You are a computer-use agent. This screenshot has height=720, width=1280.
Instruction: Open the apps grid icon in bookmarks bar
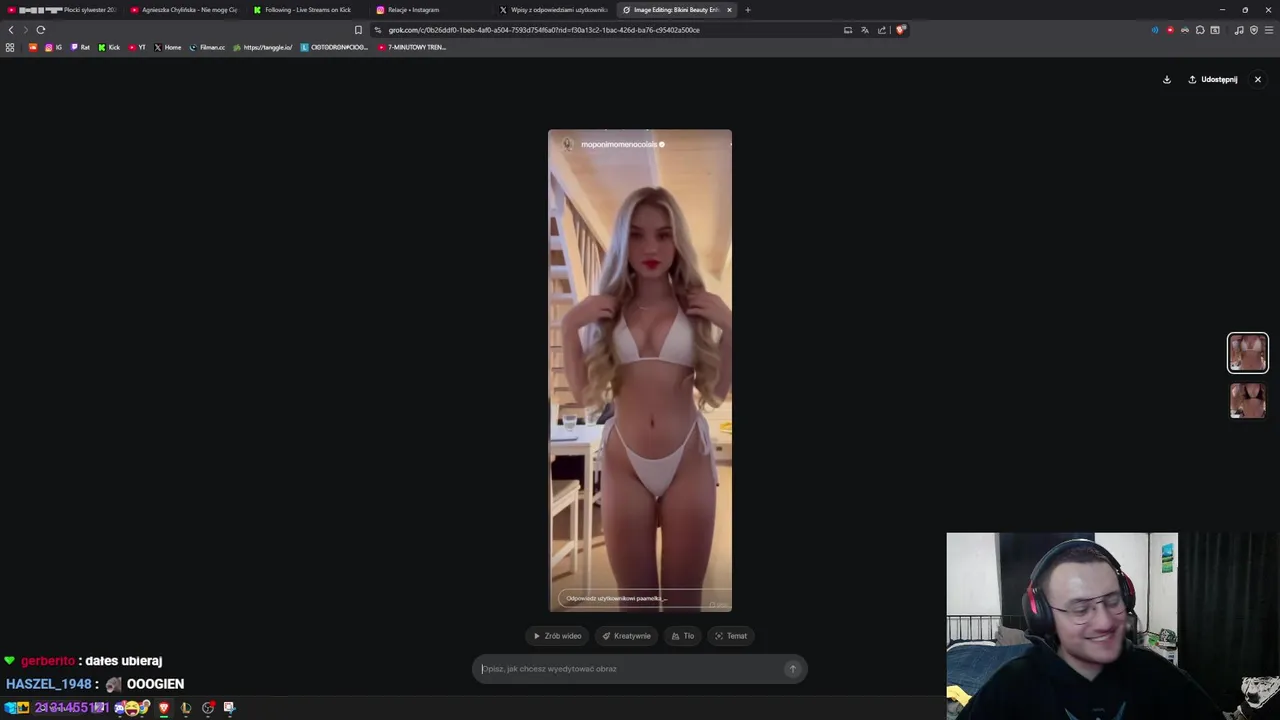[x=10, y=47]
